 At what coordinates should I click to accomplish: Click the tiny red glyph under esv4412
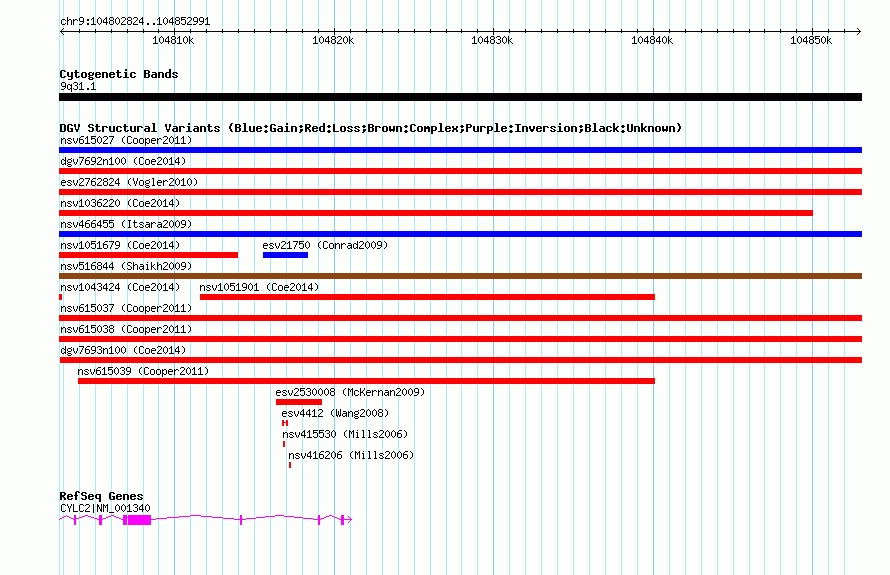tap(285, 423)
